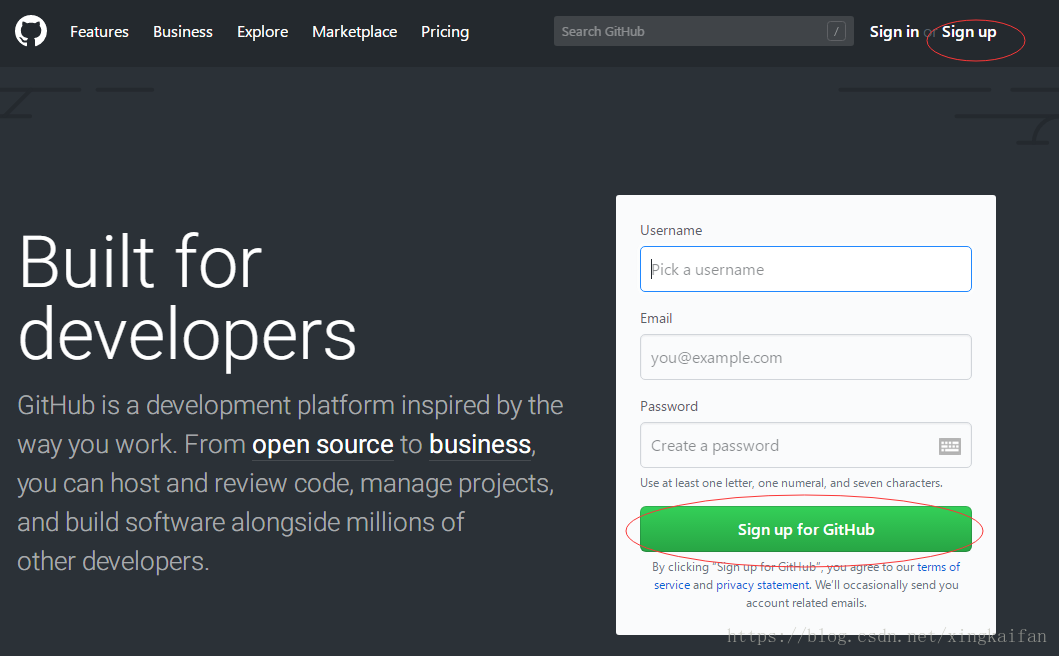Click the keyboard icon in the password field
The height and width of the screenshot is (656, 1059).
click(x=950, y=446)
